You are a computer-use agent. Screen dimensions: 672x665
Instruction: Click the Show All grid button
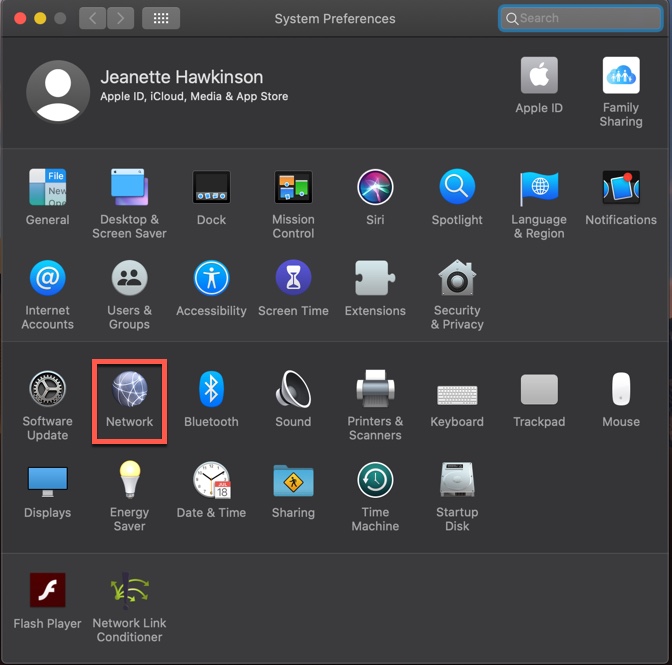(x=160, y=18)
